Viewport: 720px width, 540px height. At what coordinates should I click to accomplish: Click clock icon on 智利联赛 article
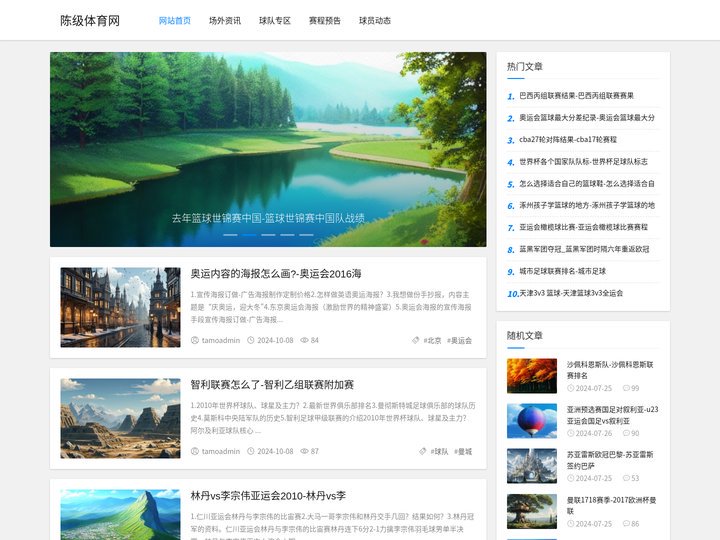[x=251, y=451]
